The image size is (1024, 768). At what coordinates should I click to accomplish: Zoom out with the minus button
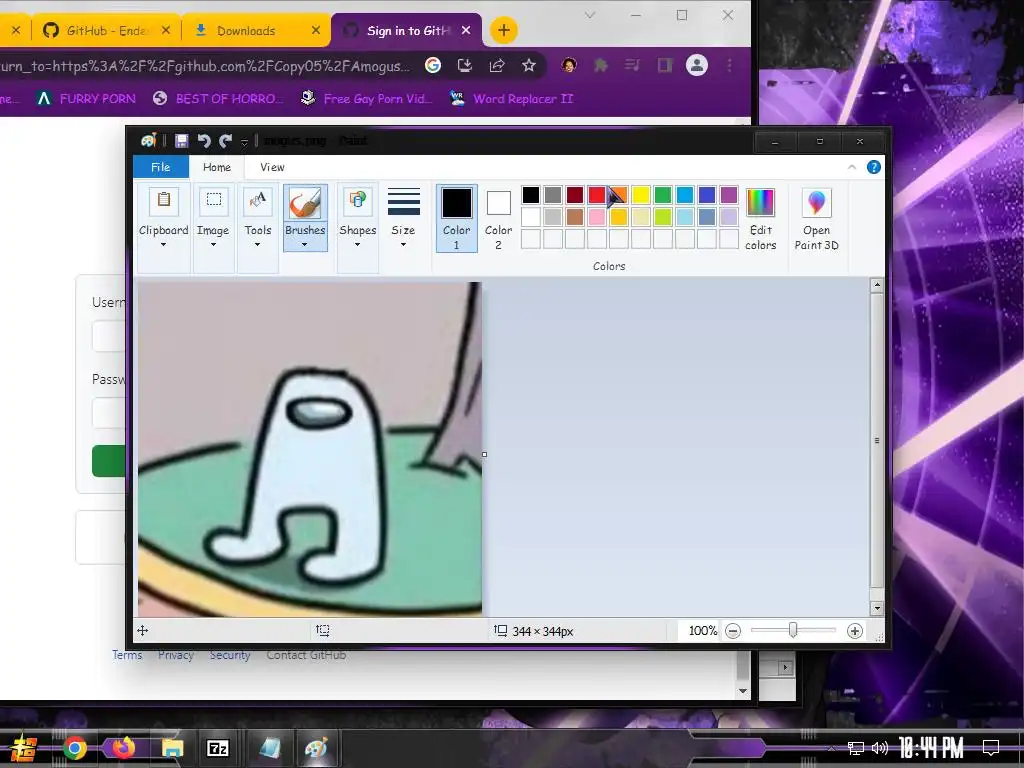click(733, 631)
